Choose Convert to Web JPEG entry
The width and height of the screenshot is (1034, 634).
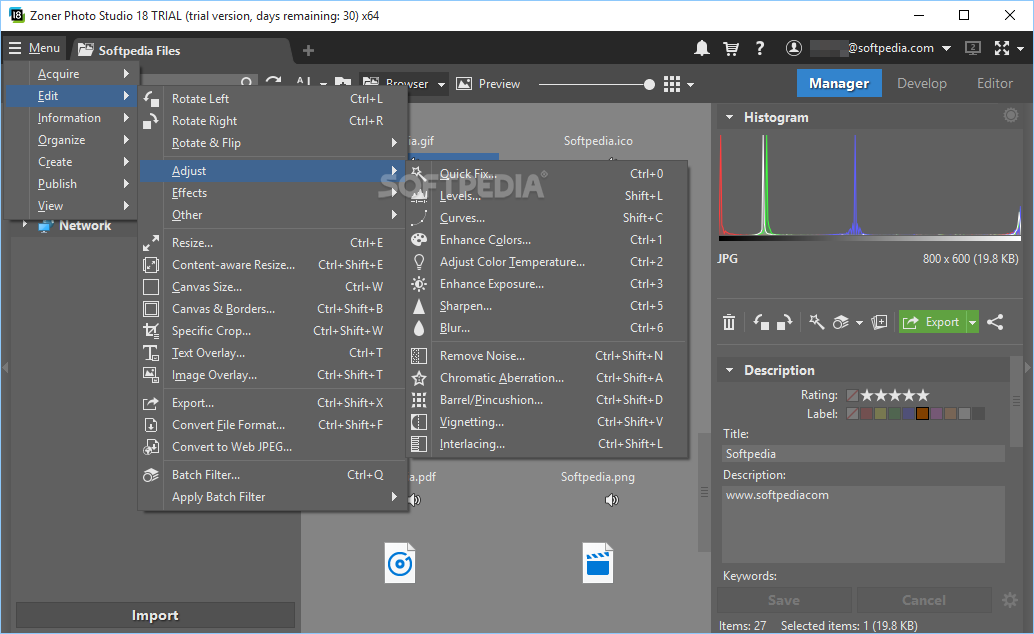(x=272, y=447)
